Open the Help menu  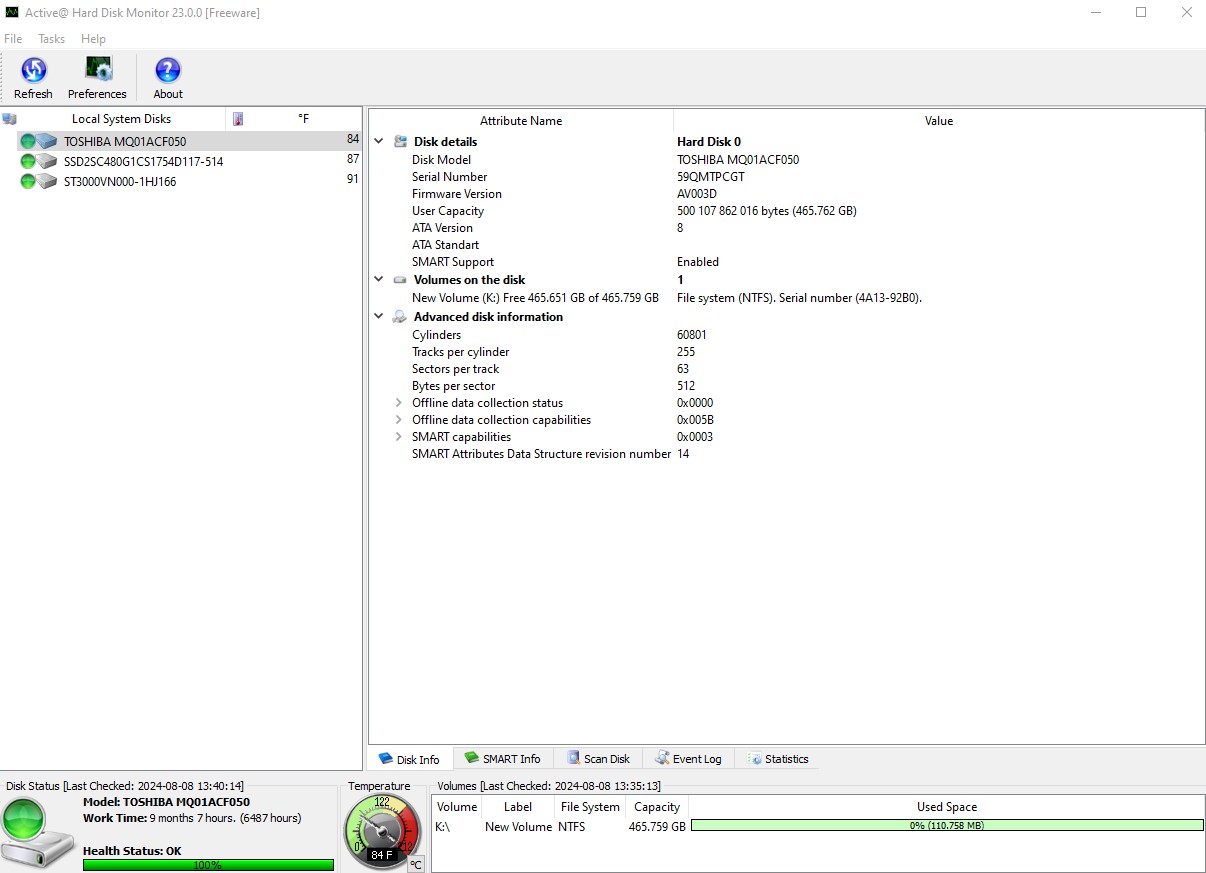pos(93,39)
